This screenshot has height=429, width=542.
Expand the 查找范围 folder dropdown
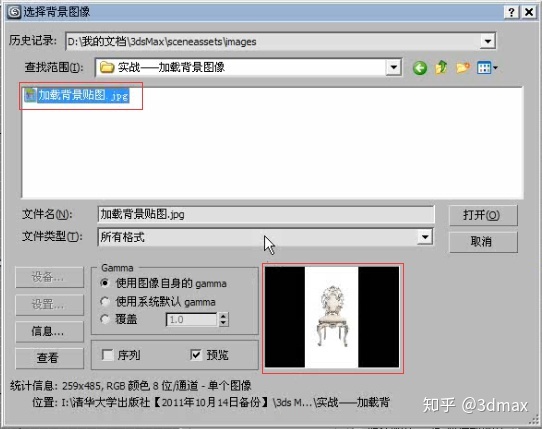point(393,67)
